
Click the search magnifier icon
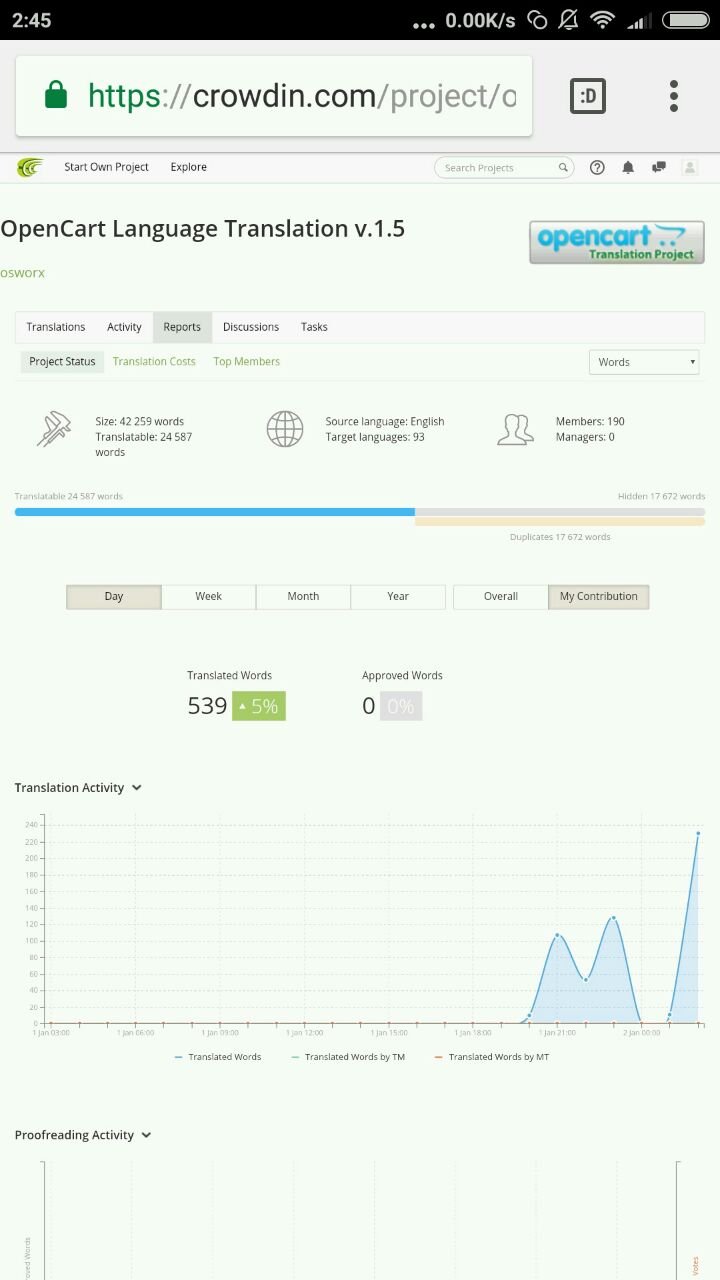pos(563,168)
